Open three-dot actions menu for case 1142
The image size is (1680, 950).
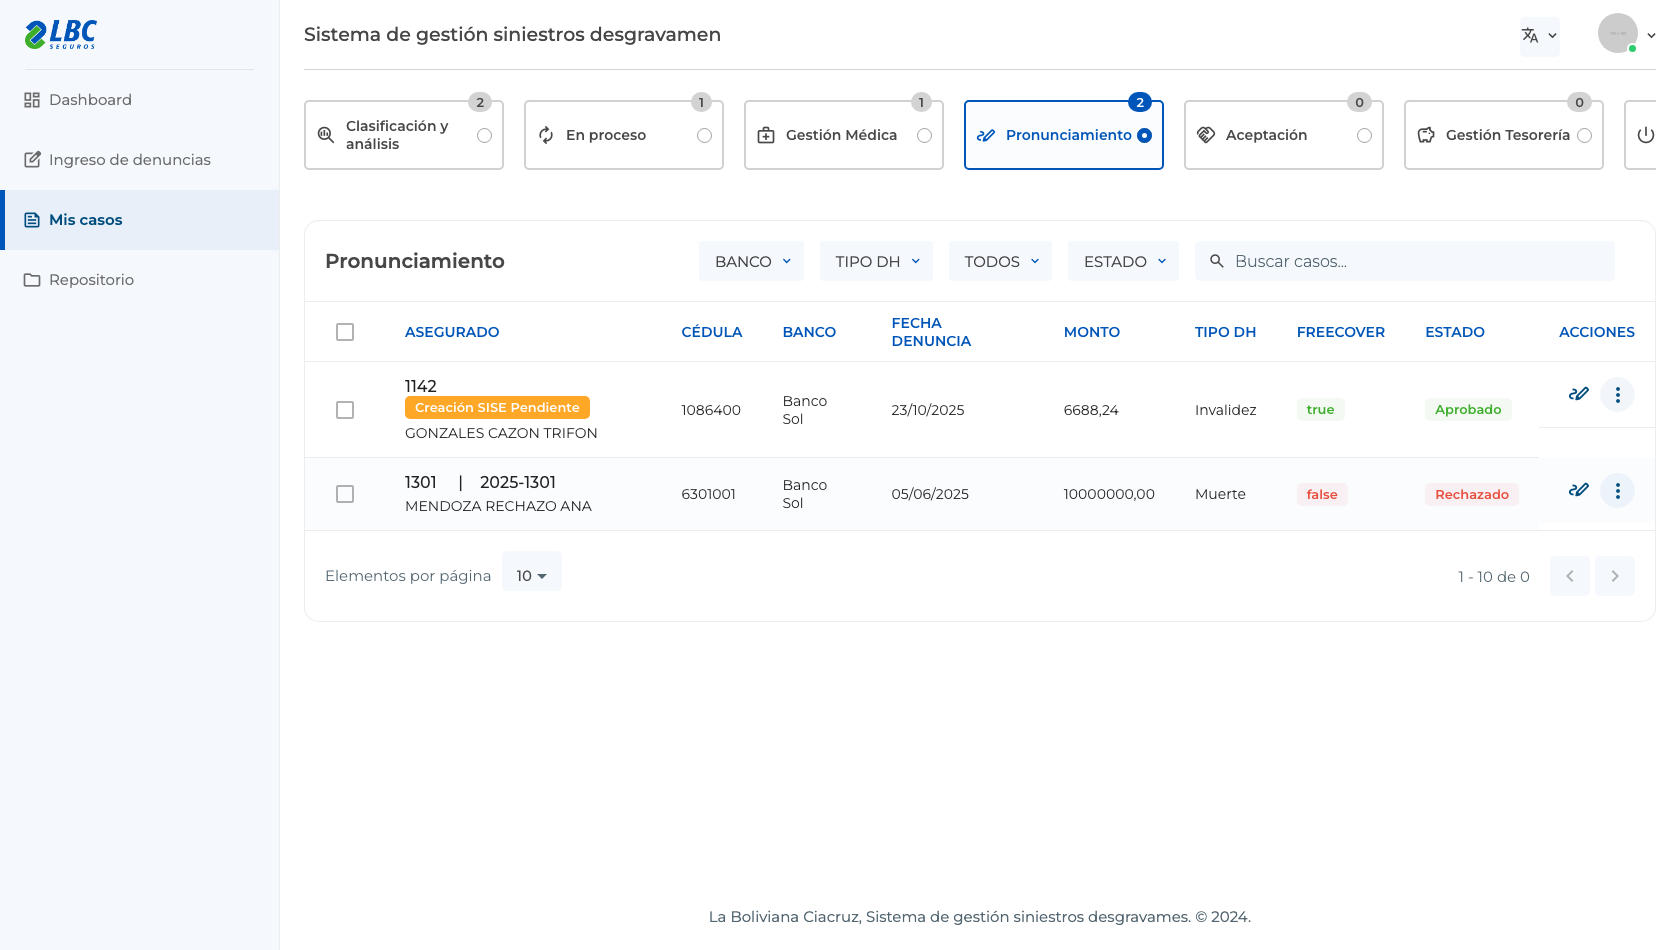tap(1617, 395)
